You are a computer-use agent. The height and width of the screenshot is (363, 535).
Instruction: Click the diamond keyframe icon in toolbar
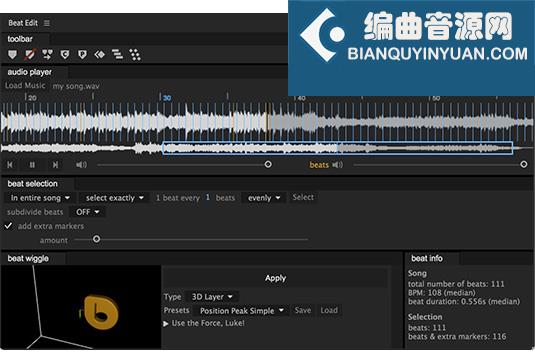point(100,55)
